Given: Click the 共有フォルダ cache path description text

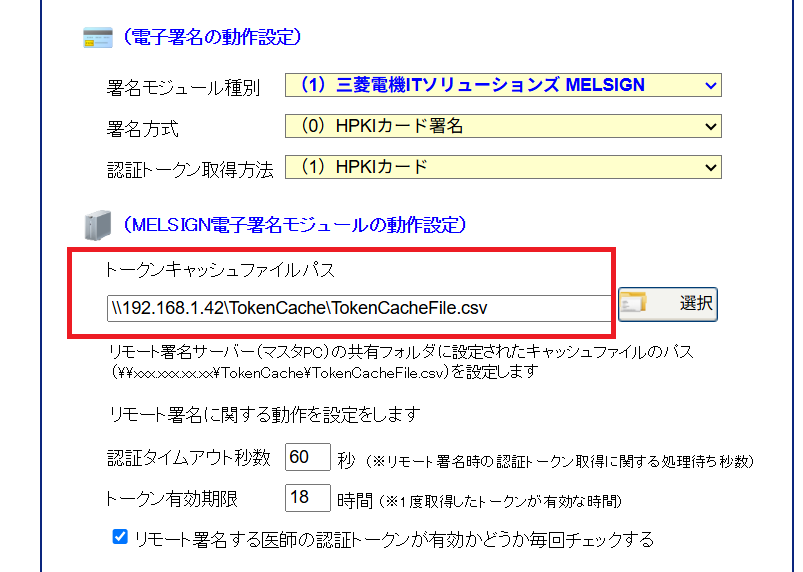Looking at the screenshot, I should (x=401, y=352).
